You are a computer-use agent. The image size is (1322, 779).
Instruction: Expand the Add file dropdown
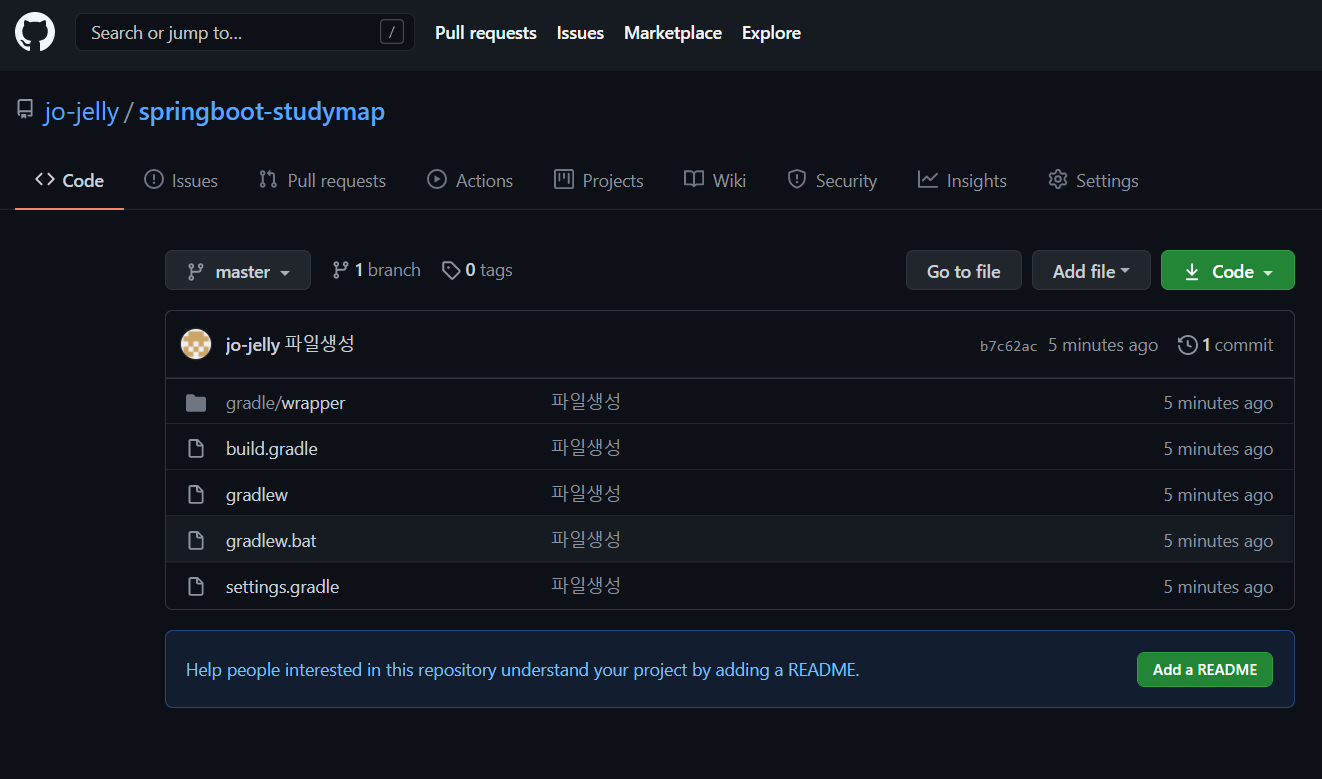pyautogui.click(x=1091, y=270)
